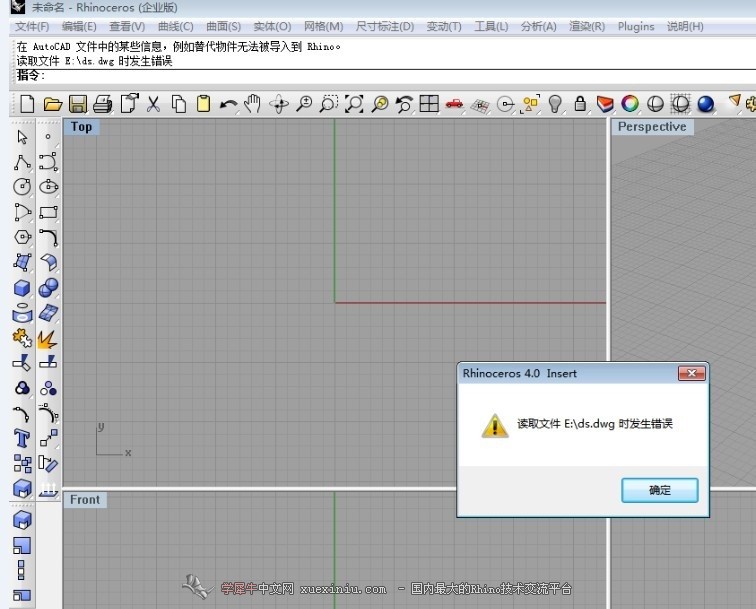Click the Zoom Extents icon
Screen dimensions: 756x609
[x=354, y=104]
